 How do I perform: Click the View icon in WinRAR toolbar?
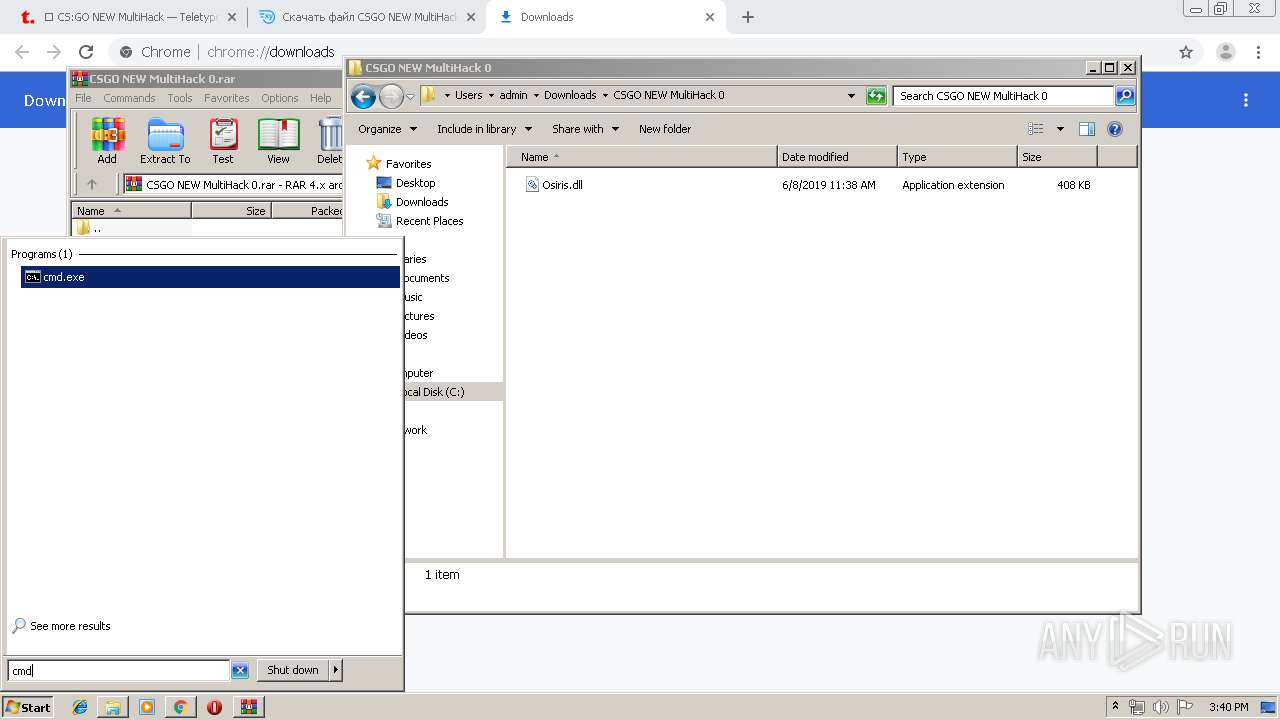coord(278,141)
